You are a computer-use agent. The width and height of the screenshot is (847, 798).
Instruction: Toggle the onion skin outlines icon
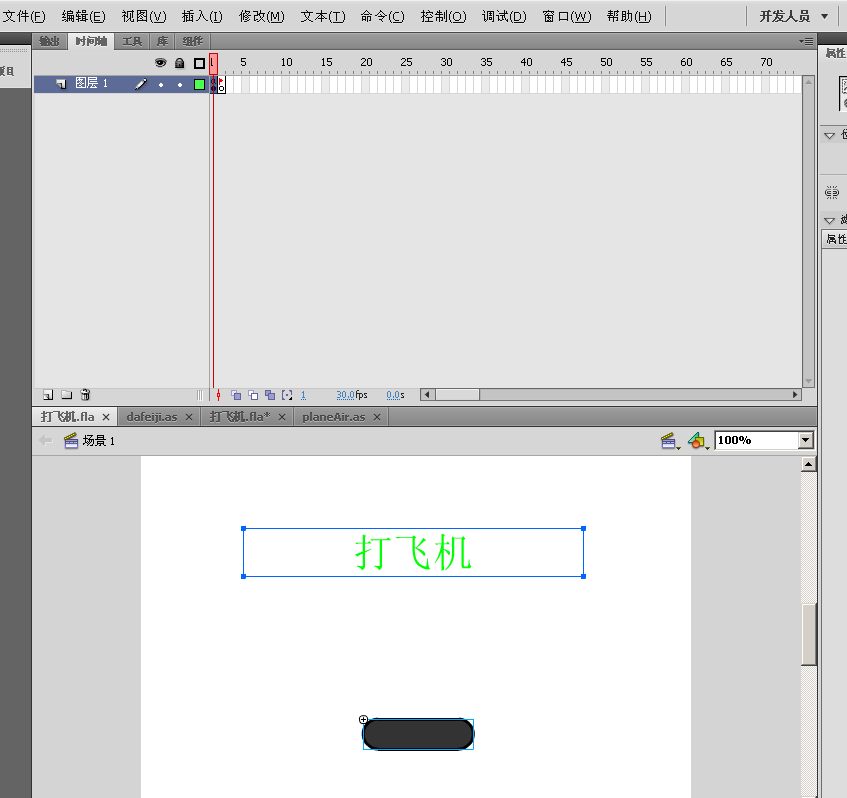click(x=253, y=395)
